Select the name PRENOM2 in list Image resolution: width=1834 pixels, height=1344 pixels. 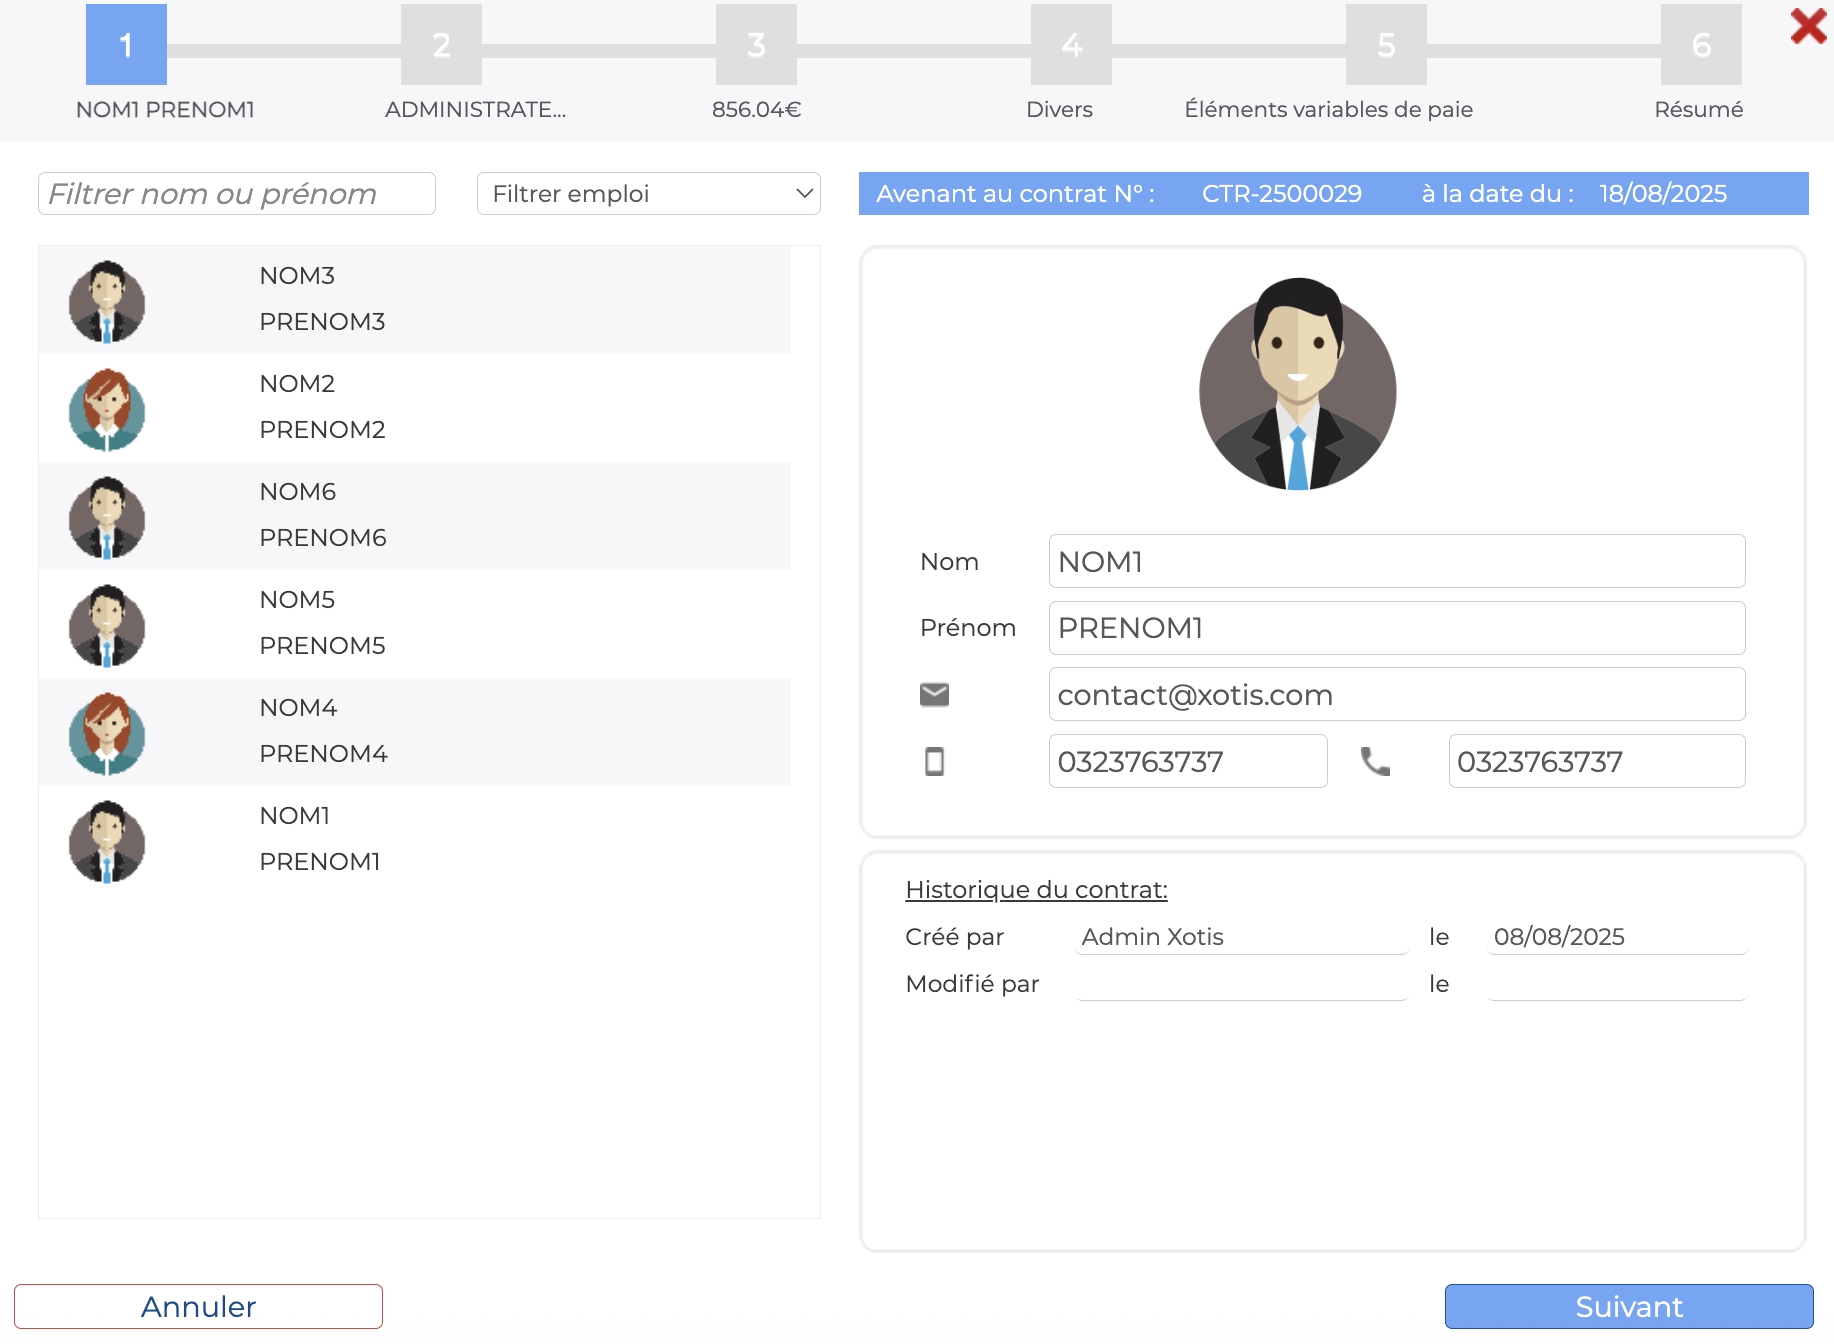tap(322, 429)
